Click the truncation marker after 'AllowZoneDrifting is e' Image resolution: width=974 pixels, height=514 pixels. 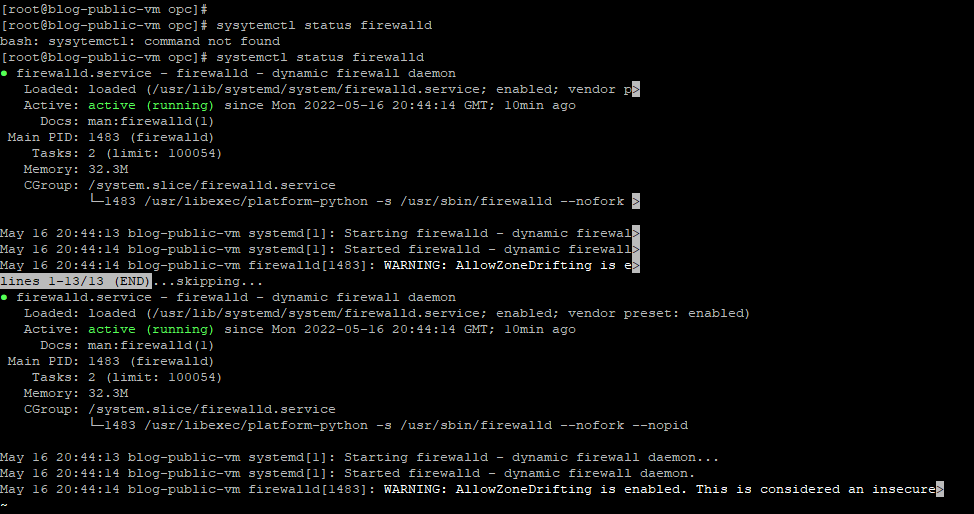coord(636,265)
